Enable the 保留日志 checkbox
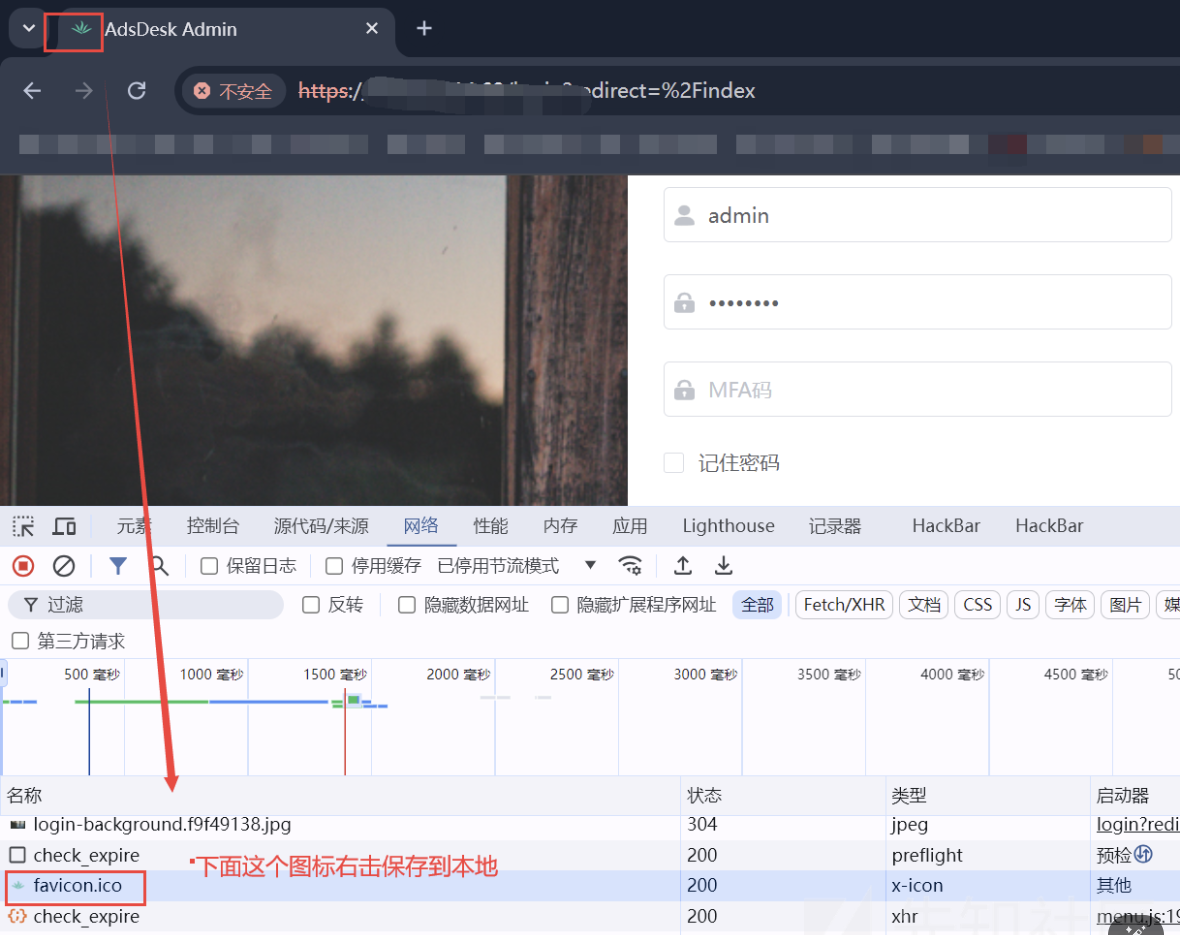 [x=209, y=566]
